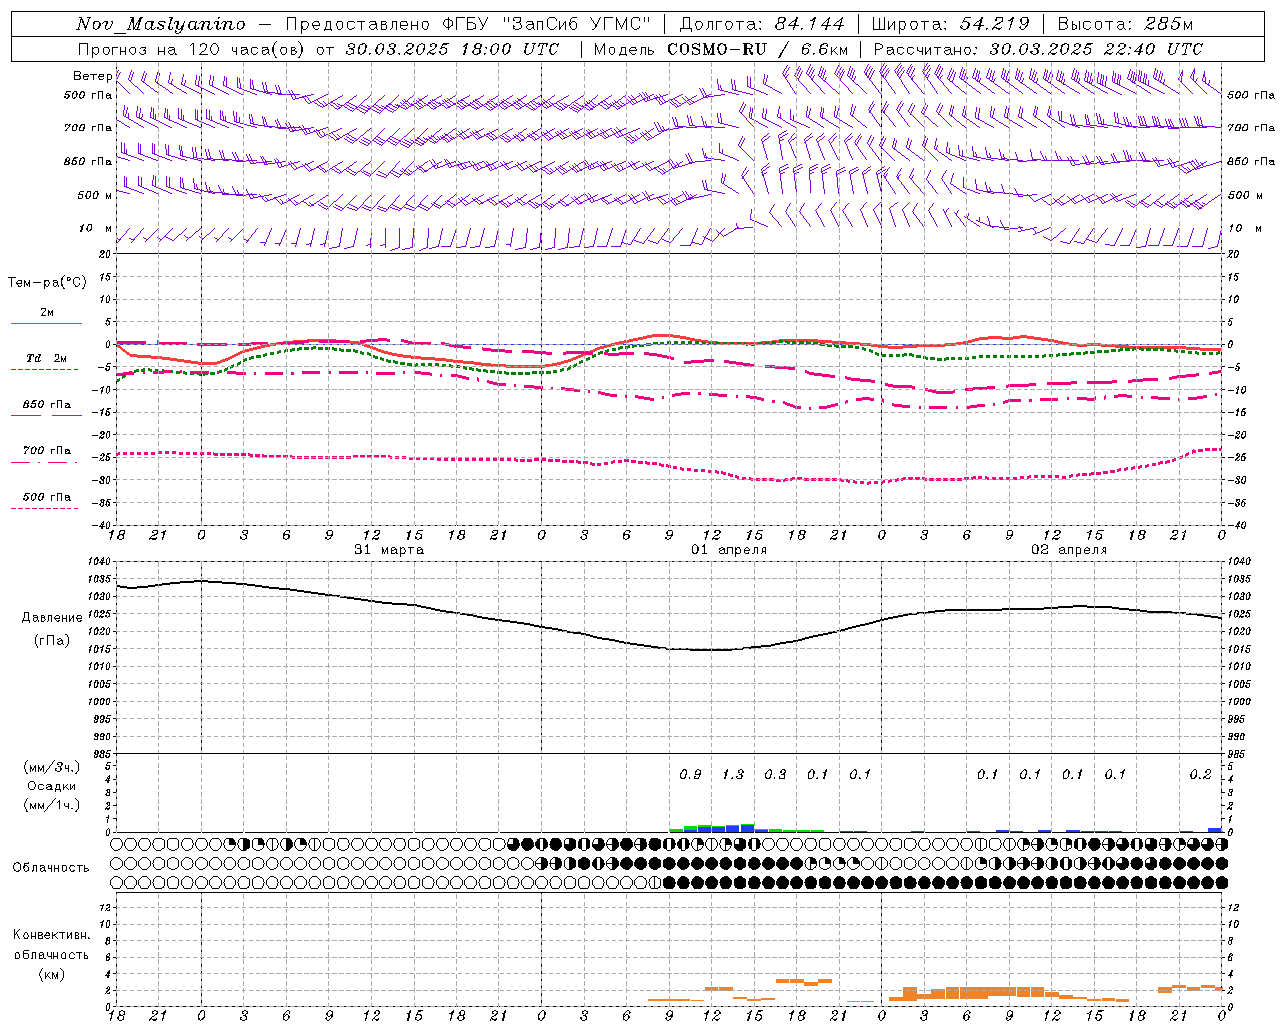The width and height of the screenshot is (1280, 1024).
Task: Click the '31 марта' date label
Action: 389,550
